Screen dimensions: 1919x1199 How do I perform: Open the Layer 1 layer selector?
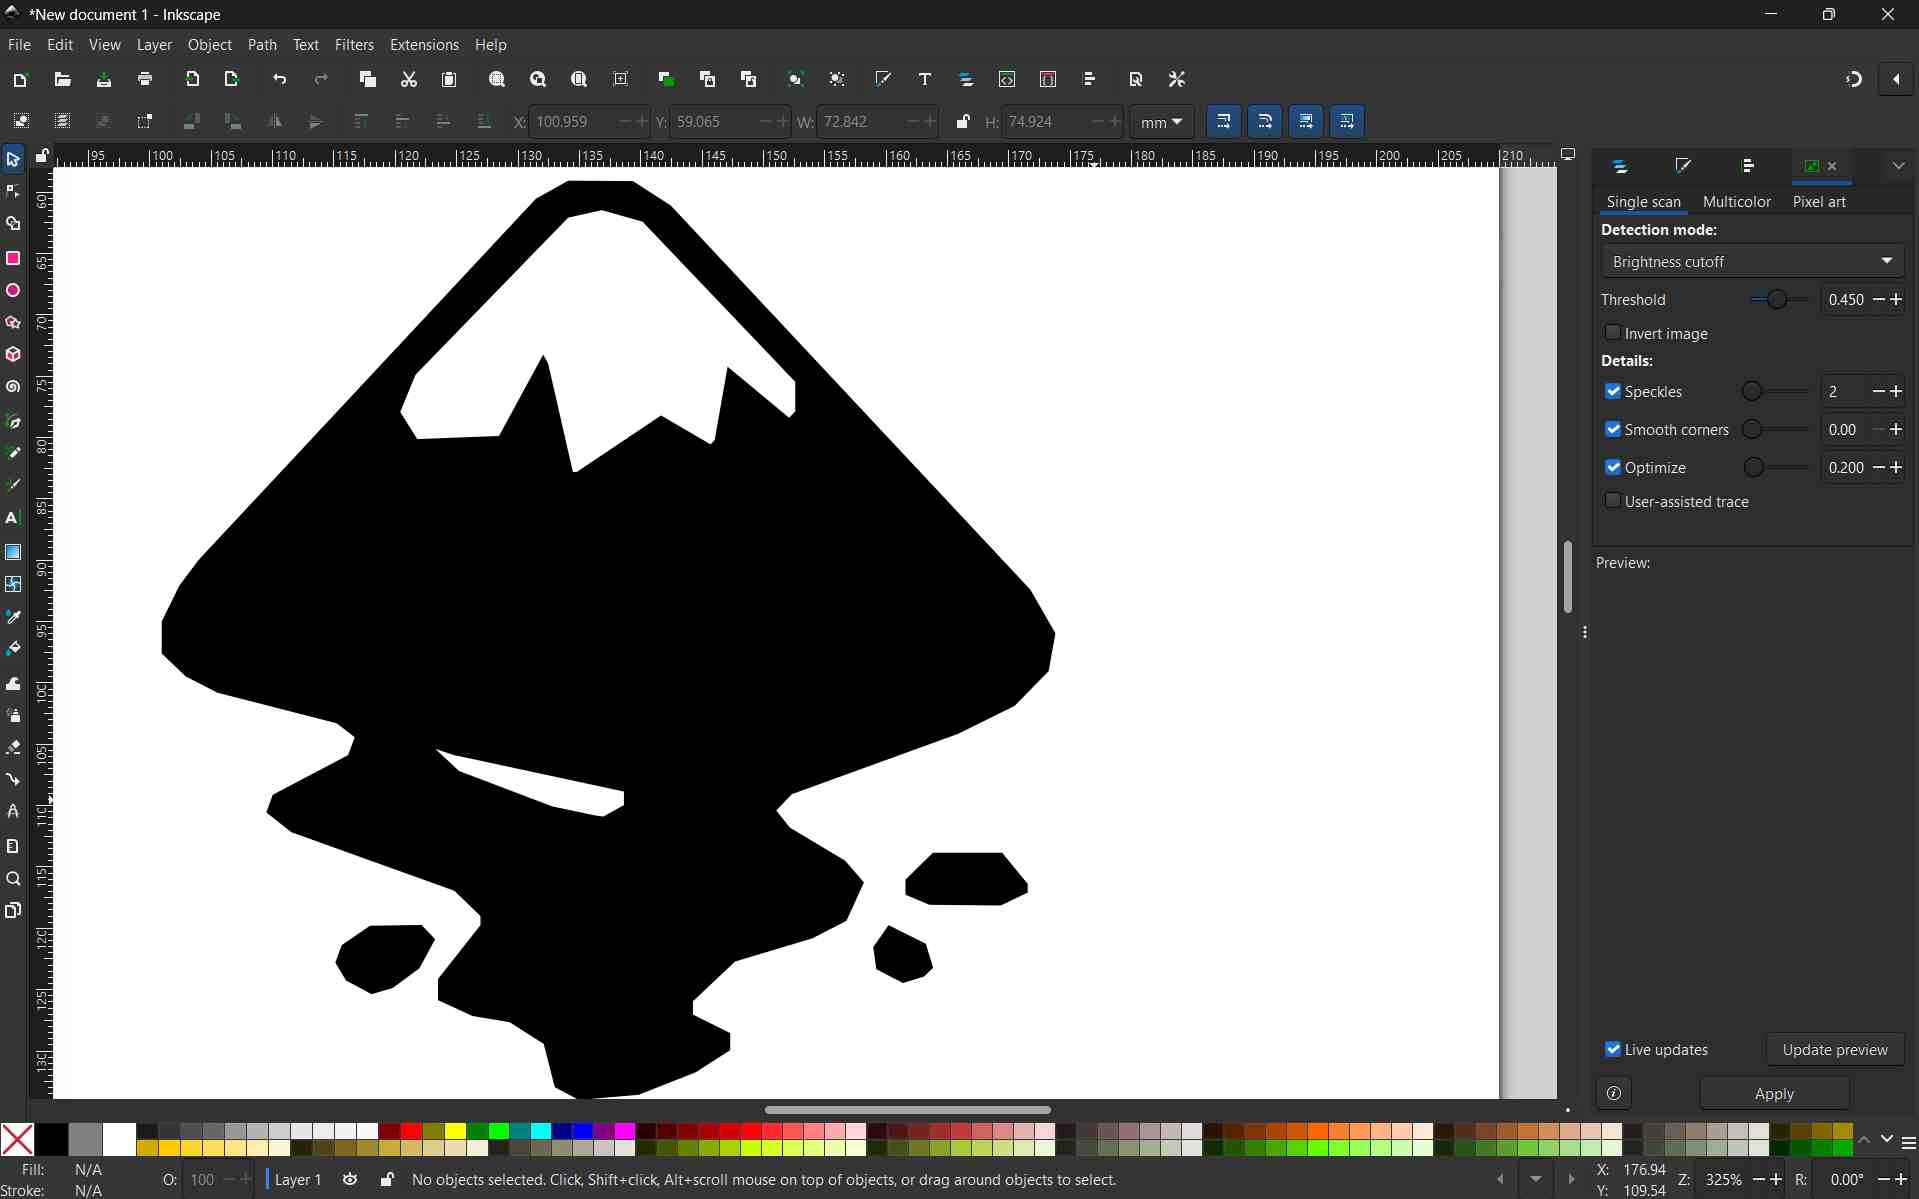point(297,1180)
